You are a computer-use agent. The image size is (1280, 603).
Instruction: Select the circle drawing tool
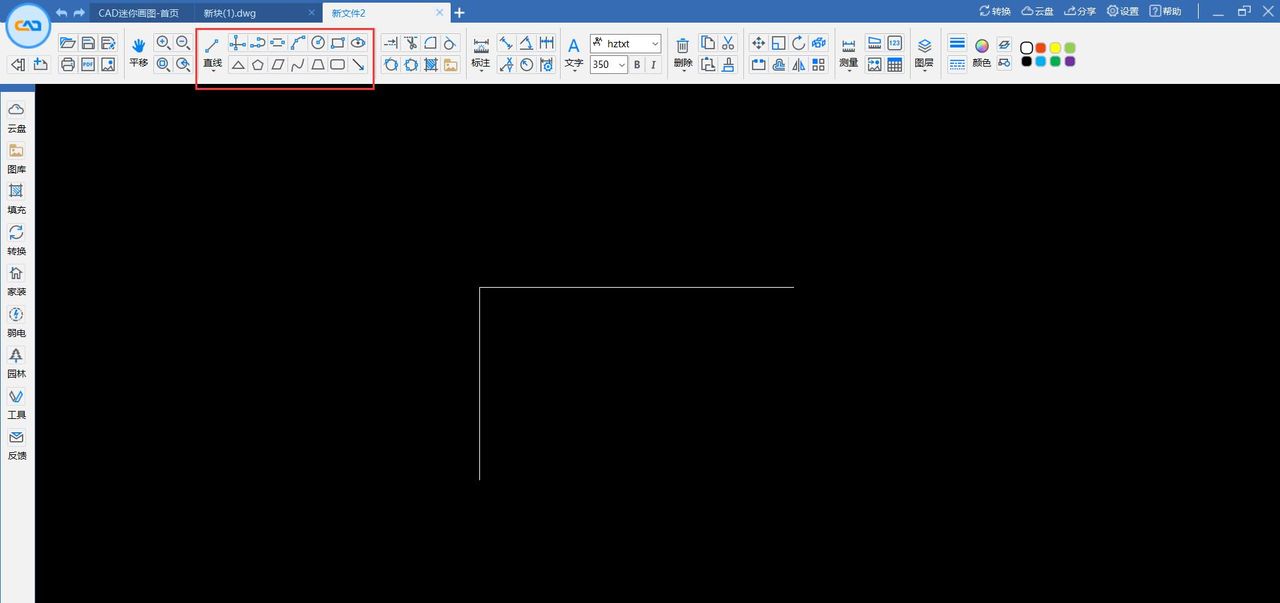[318, 43]
